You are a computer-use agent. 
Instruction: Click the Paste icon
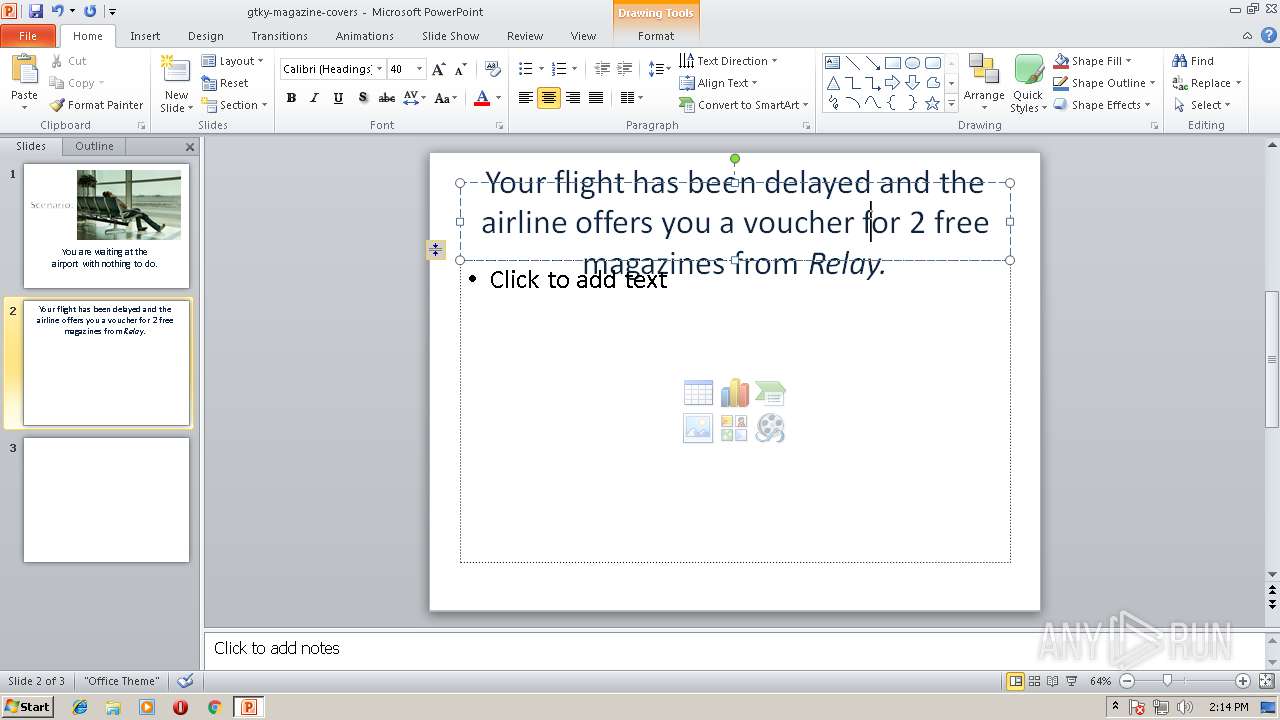[24, 72]
